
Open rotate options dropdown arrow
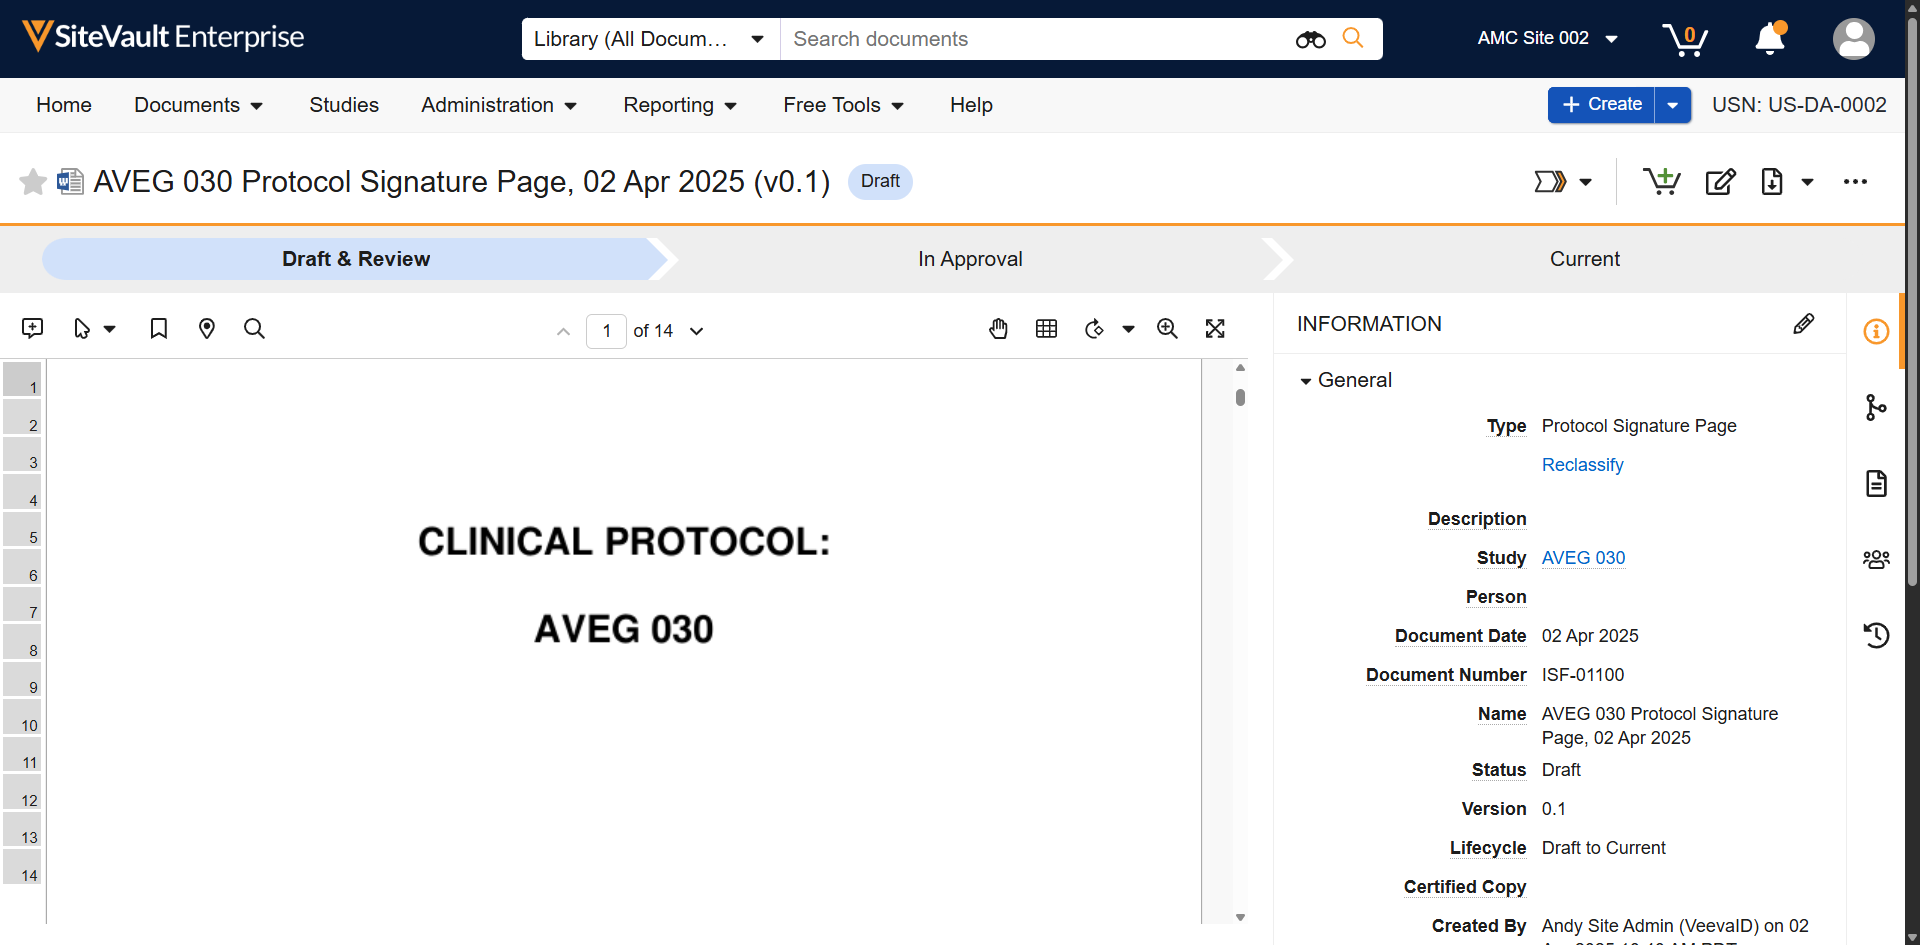pyautogui.click(x=1128, y=329)
